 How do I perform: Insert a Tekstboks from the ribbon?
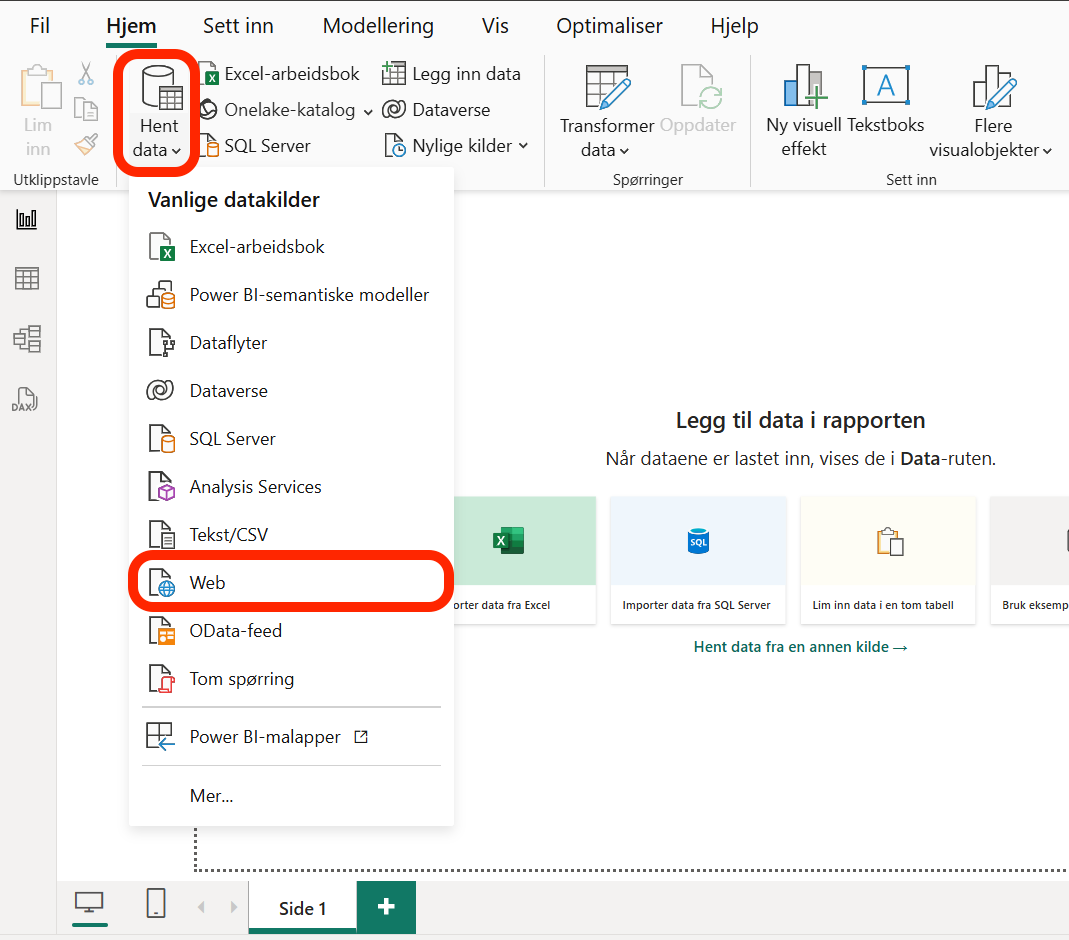(885, 99)
